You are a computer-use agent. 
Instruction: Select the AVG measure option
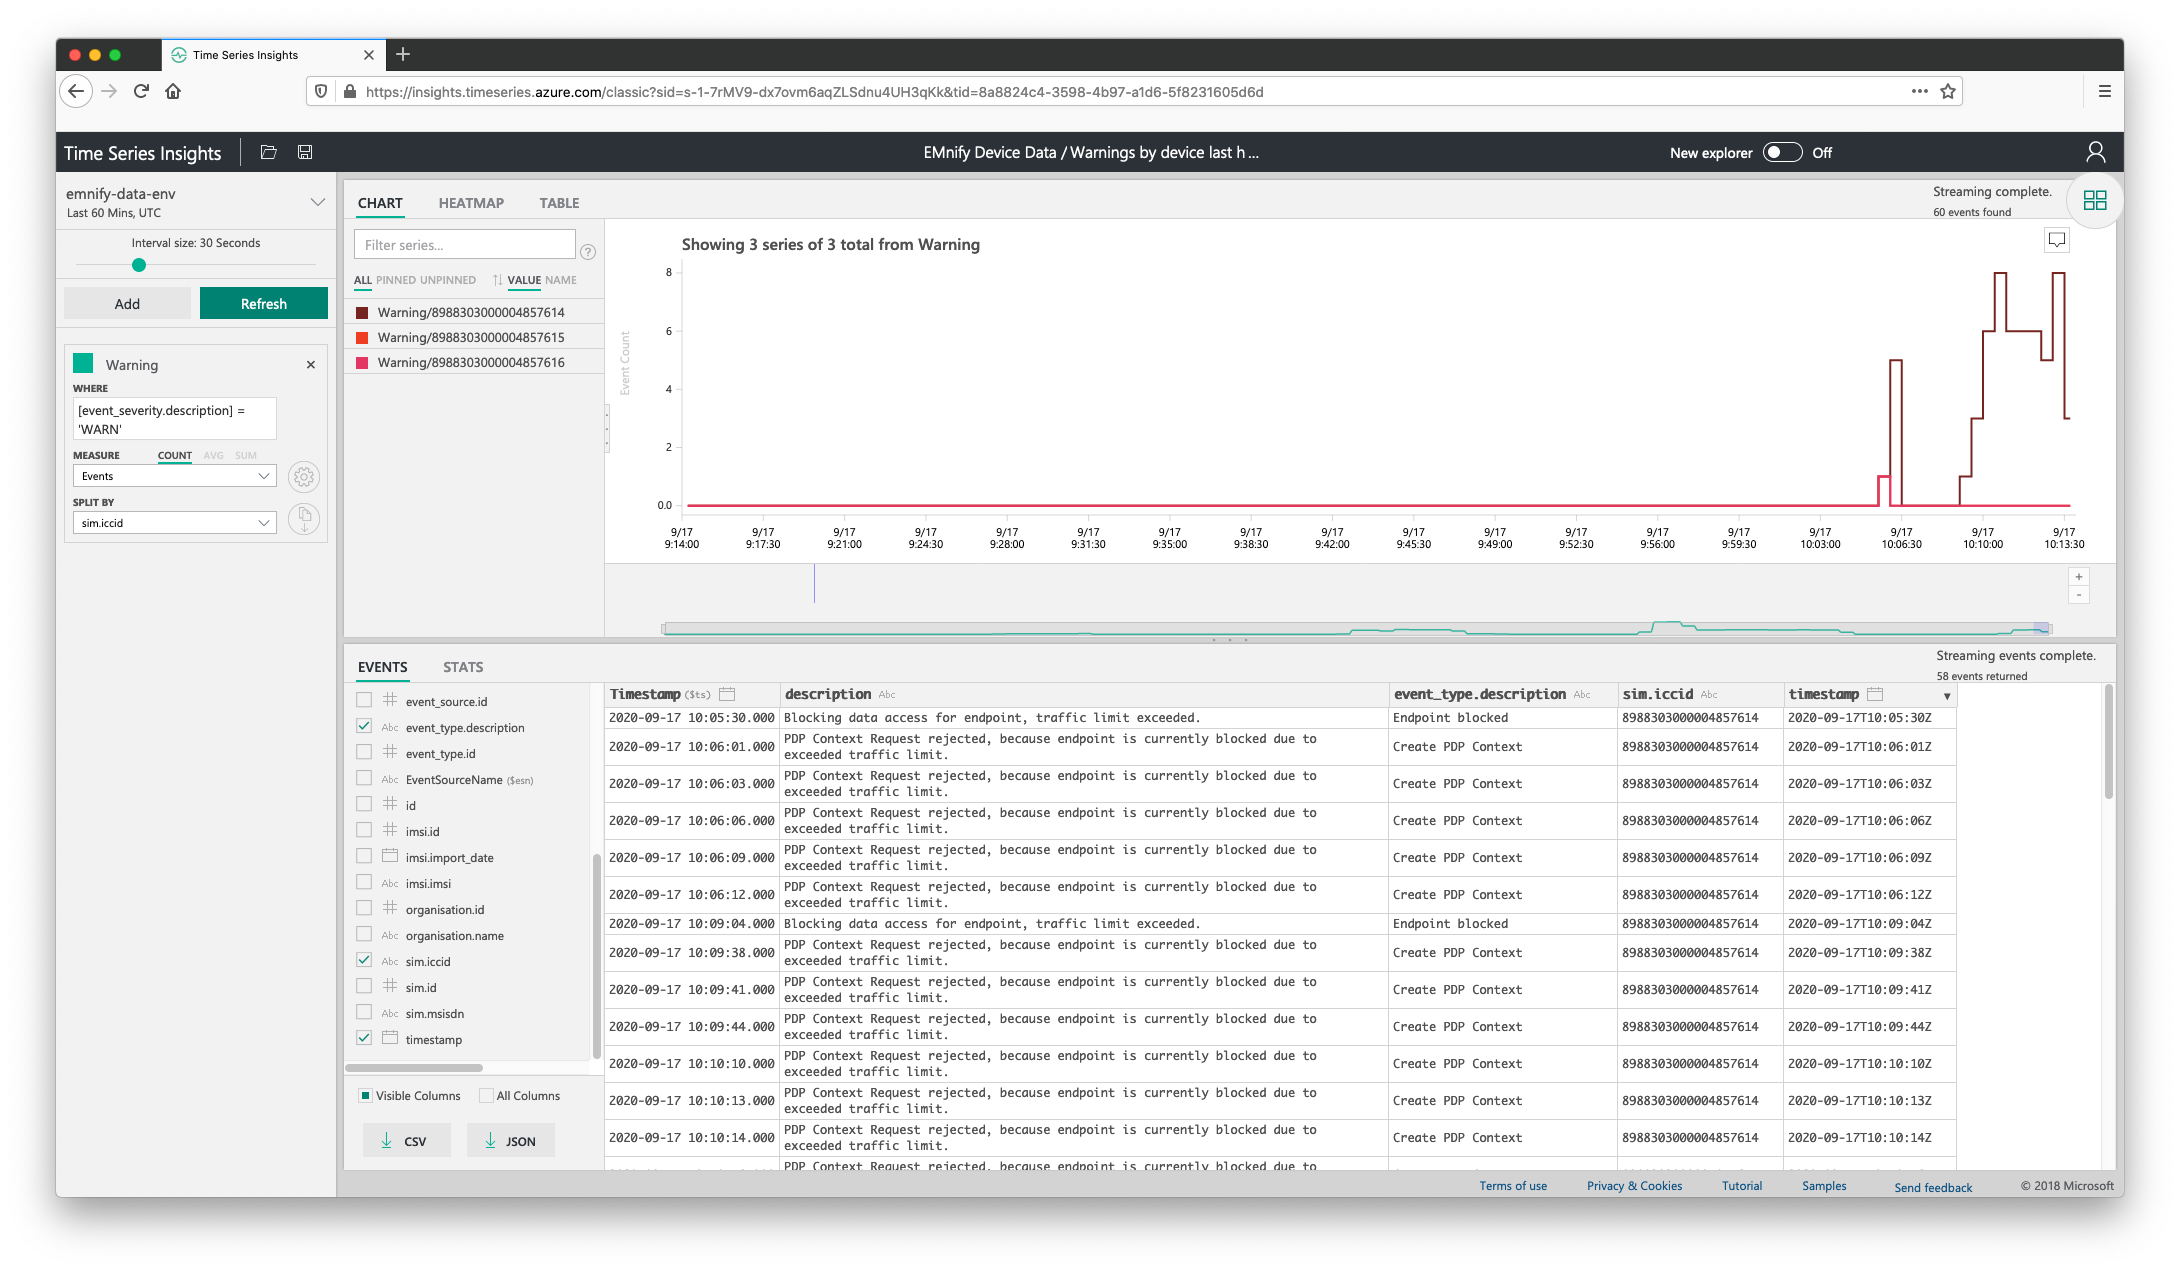(214, 455)
